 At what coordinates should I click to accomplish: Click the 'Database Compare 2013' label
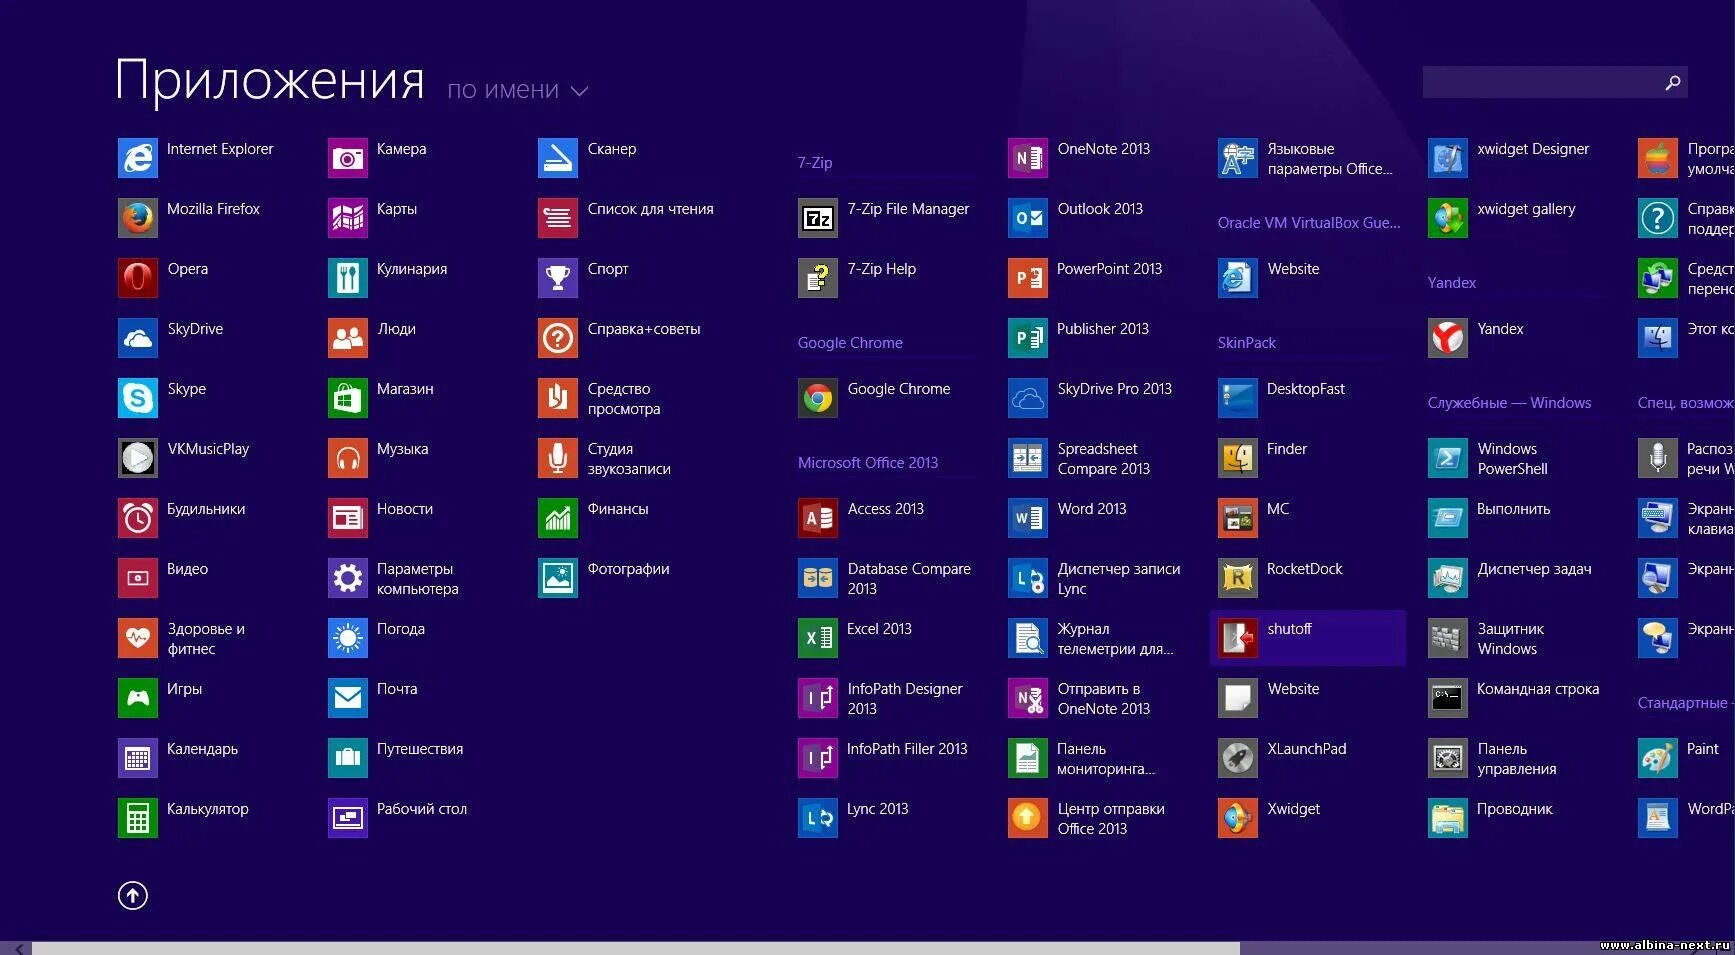[909, 579]
